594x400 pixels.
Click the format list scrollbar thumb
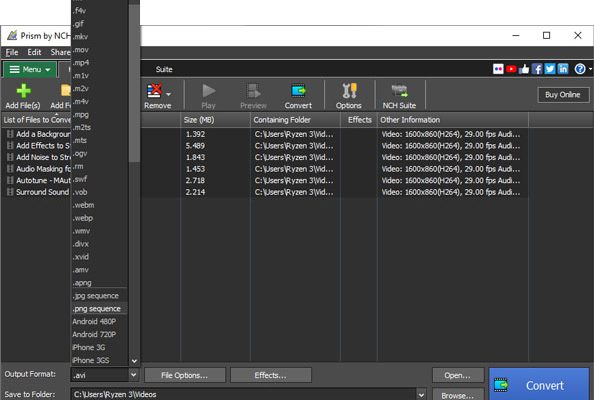[134, 82]
